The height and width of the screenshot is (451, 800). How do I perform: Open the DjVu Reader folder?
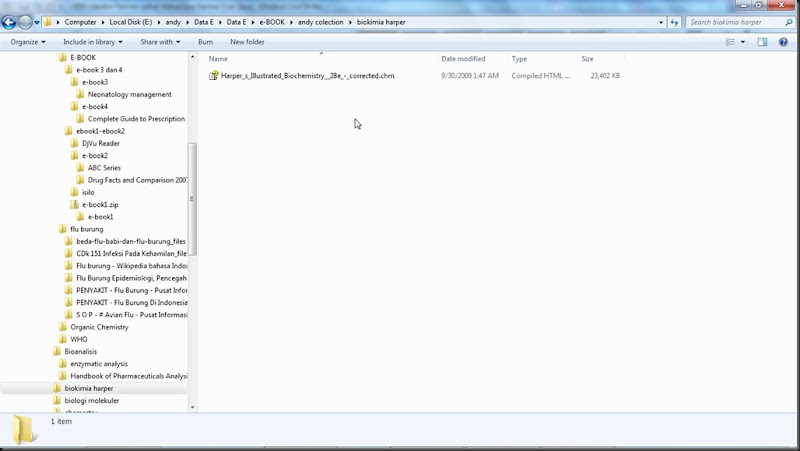(x=101, y=143)
